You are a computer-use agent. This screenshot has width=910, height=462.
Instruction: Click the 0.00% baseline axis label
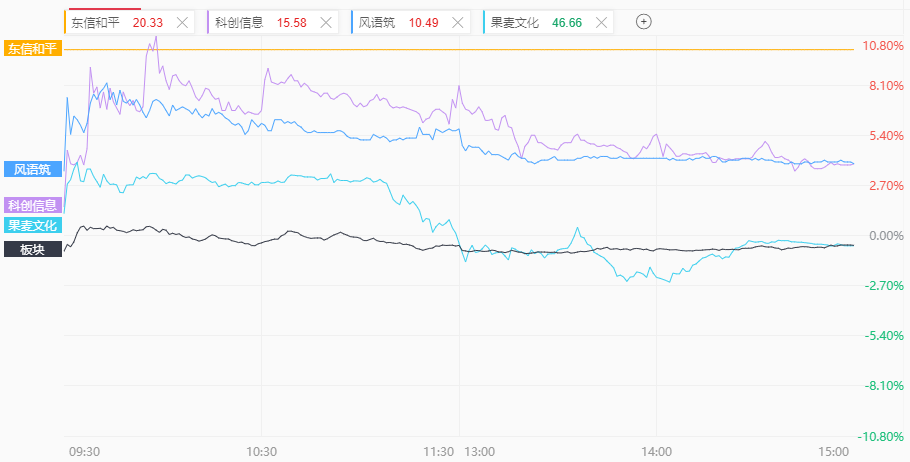(885, 235)
